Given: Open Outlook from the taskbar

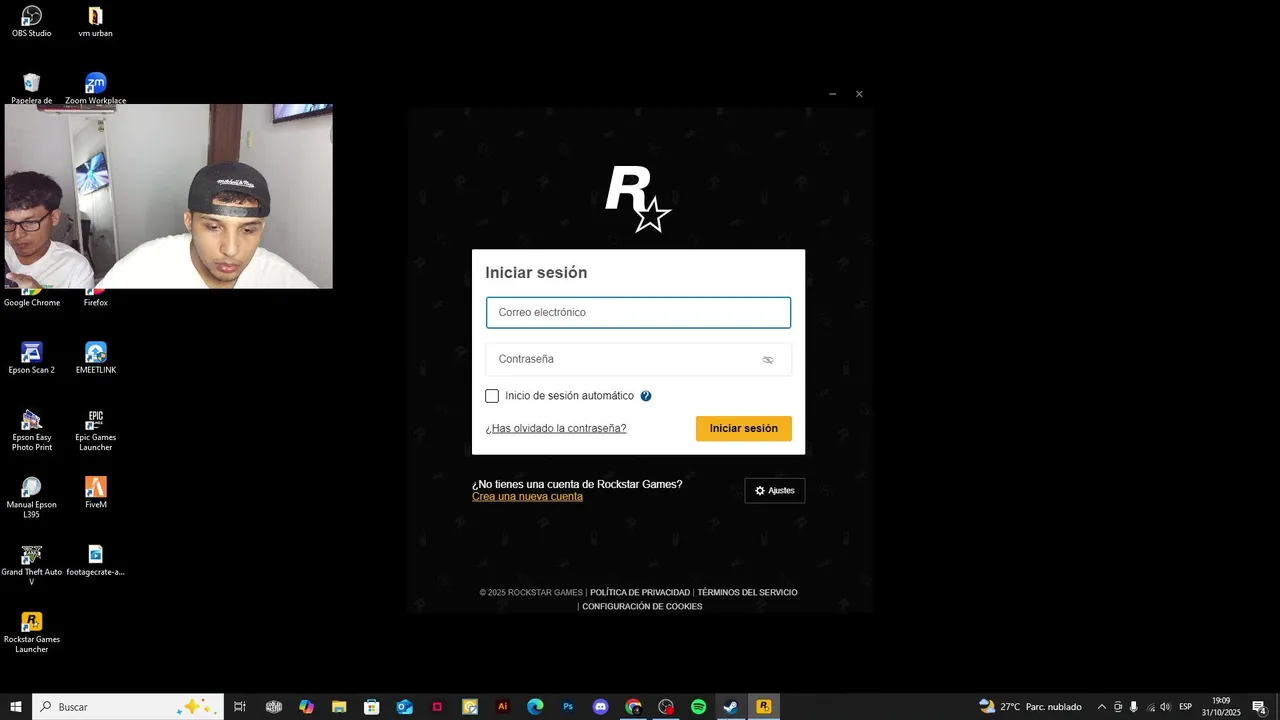Looking at the screenshot, I should [x=404, y=707].
